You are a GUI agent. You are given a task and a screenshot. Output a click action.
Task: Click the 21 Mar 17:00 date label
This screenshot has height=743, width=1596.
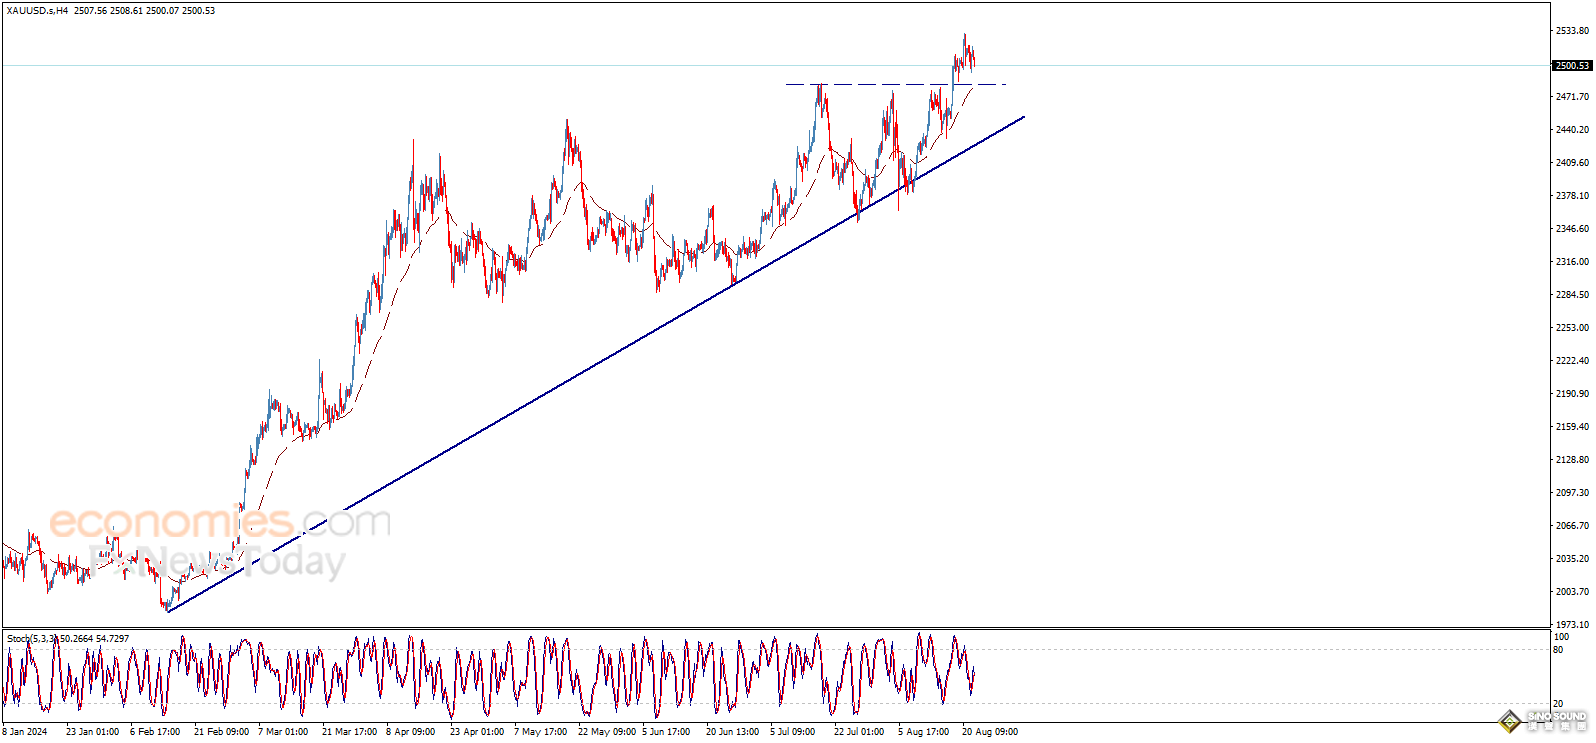pyautogui.click(x=349, y=732)
